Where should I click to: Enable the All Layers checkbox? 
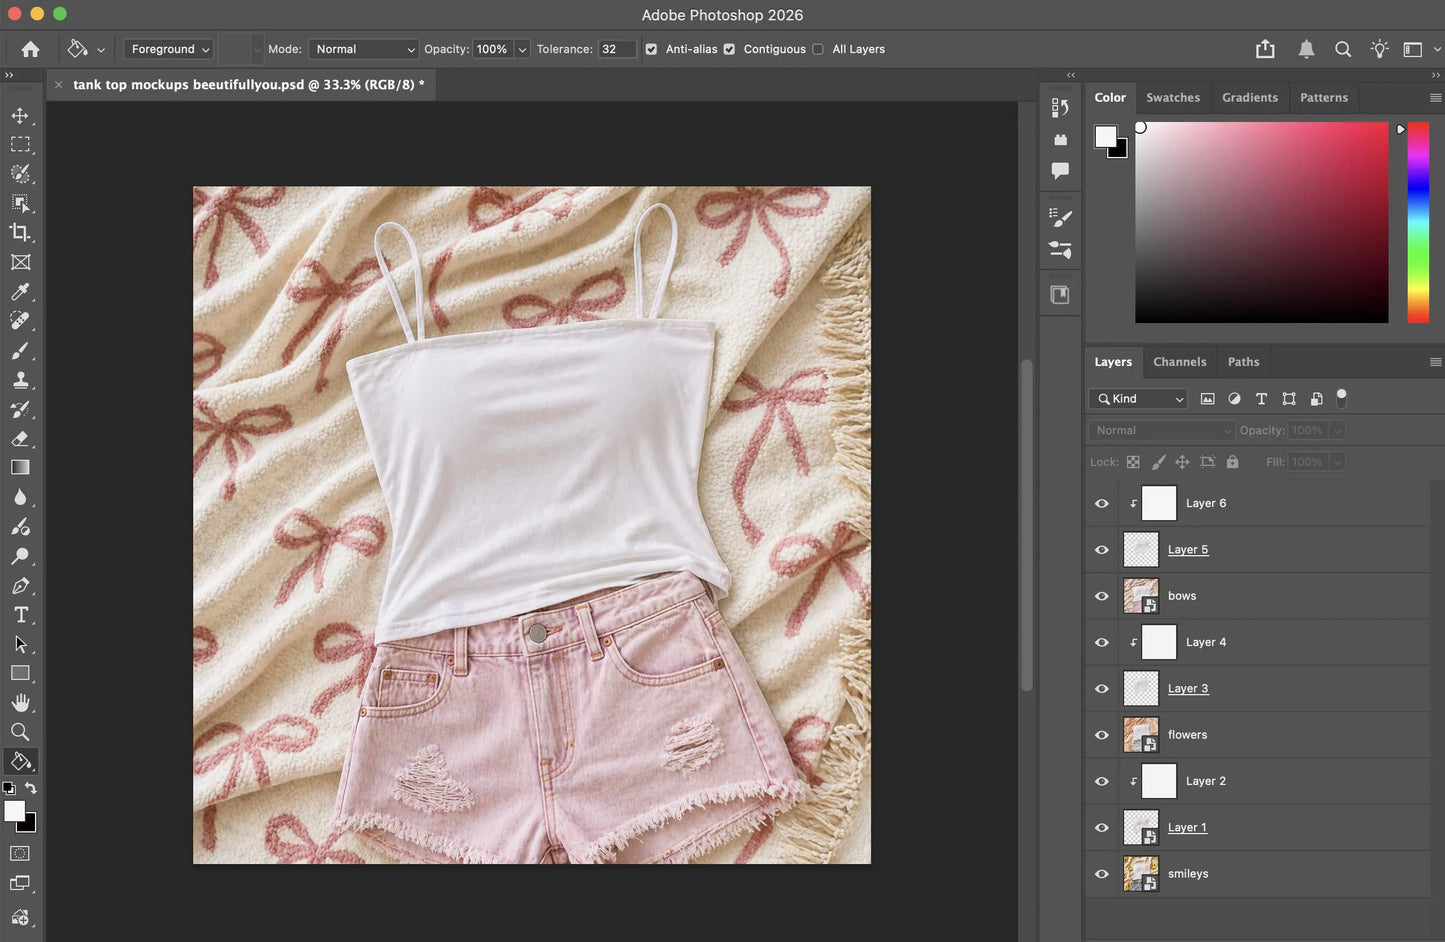click(818, 49)
